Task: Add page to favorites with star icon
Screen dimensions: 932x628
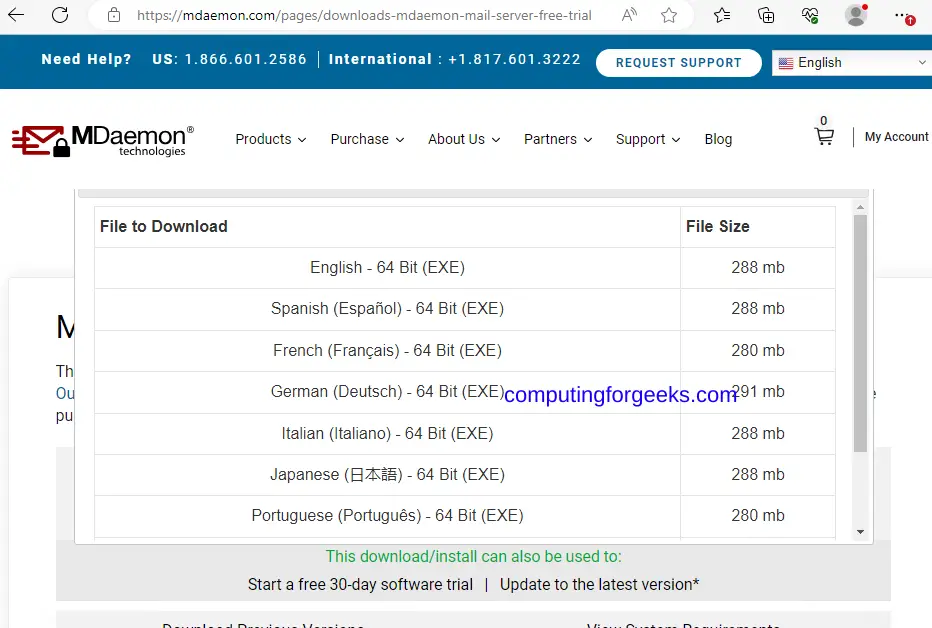Action: [669, 15]
